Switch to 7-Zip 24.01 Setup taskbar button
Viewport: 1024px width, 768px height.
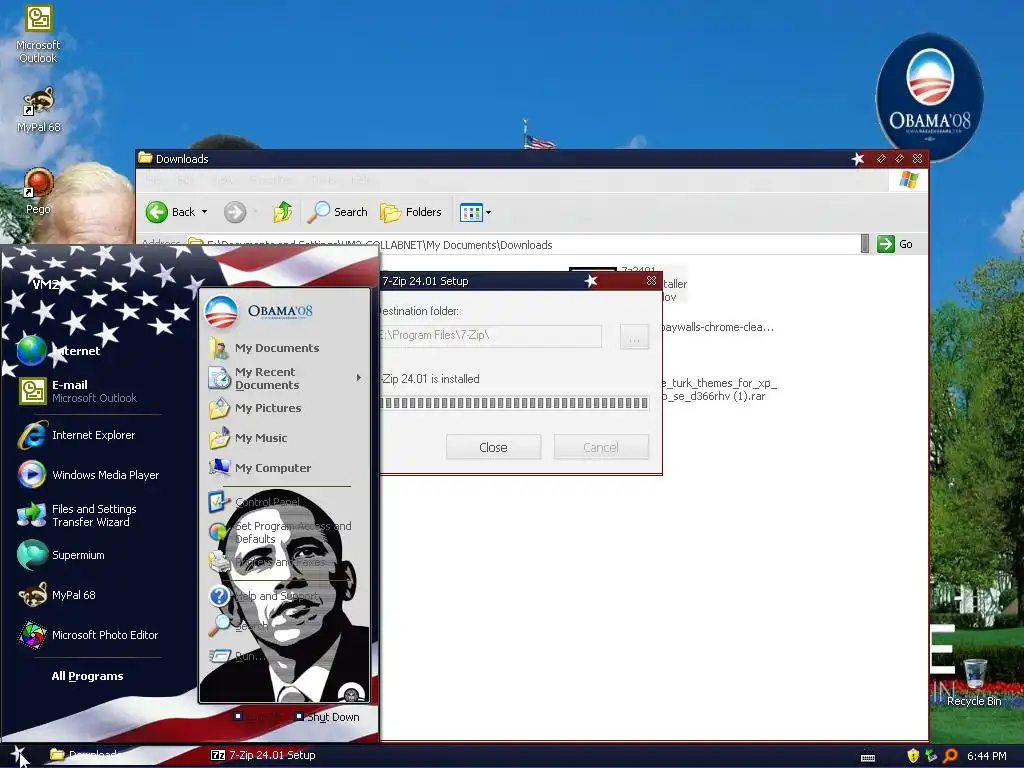[x=263, y=755]
